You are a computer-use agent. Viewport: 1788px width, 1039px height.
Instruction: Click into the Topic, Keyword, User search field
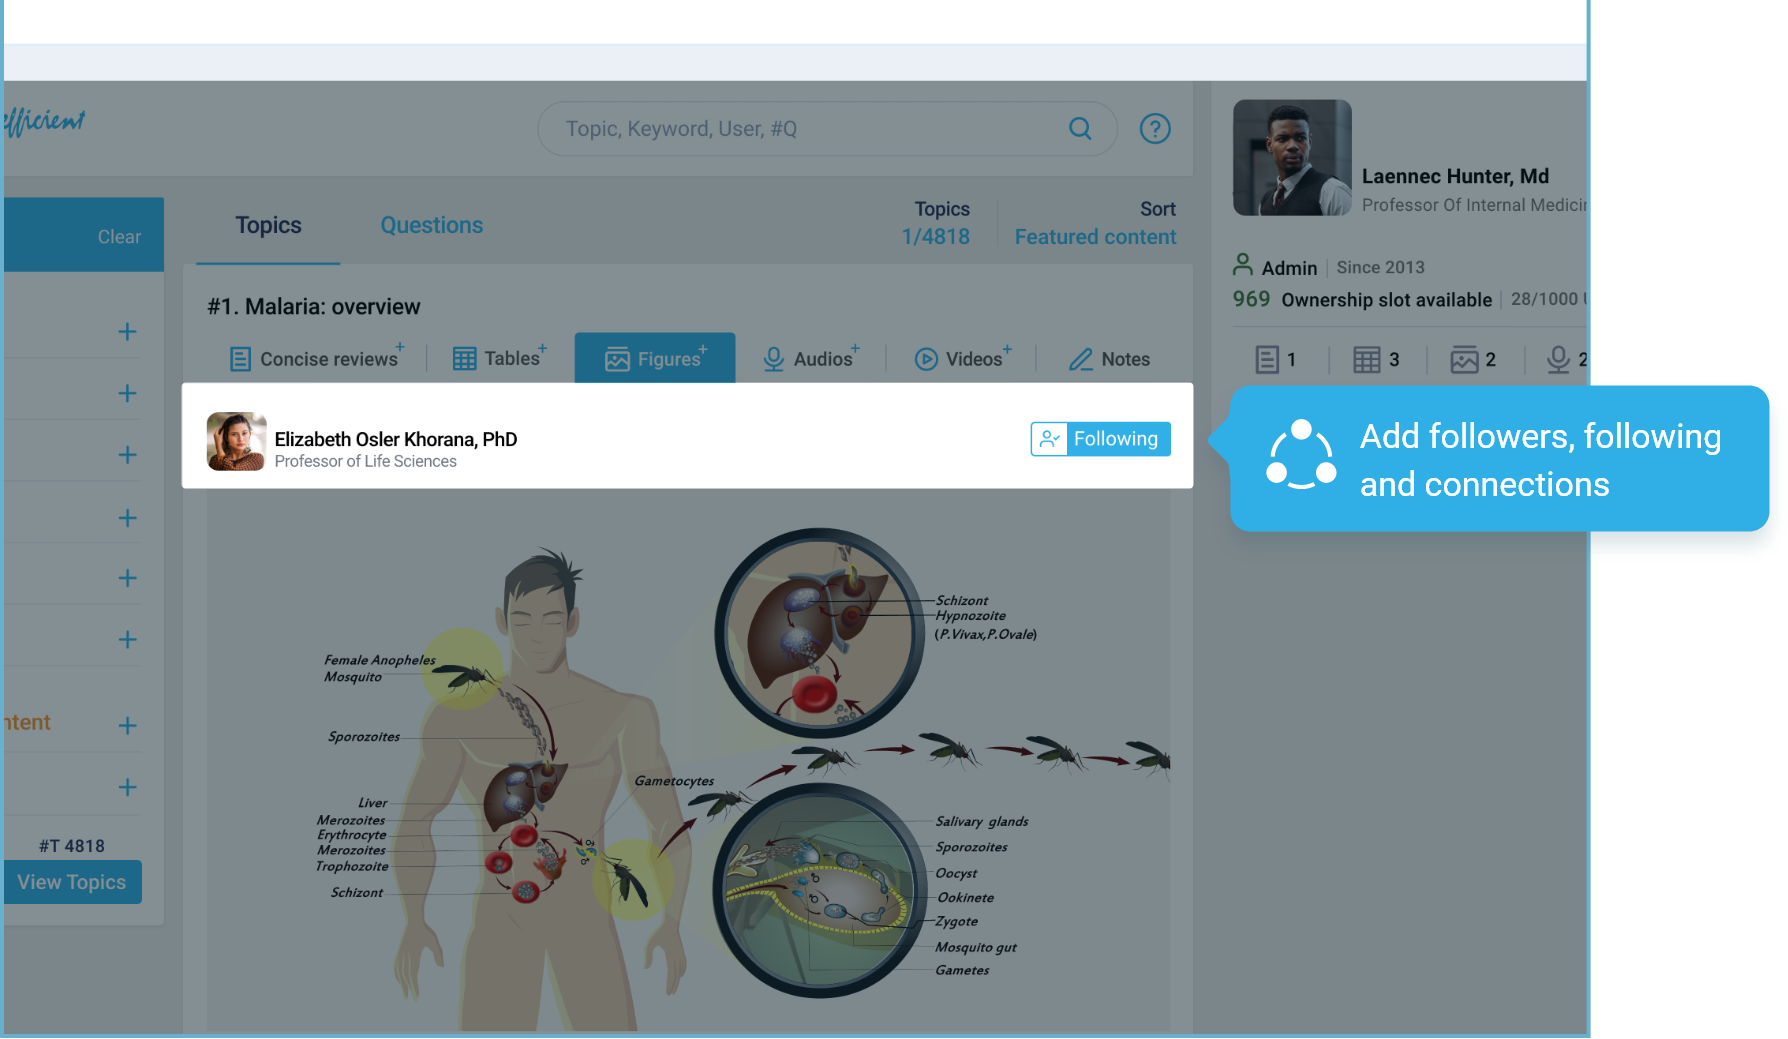click(800, 129)
